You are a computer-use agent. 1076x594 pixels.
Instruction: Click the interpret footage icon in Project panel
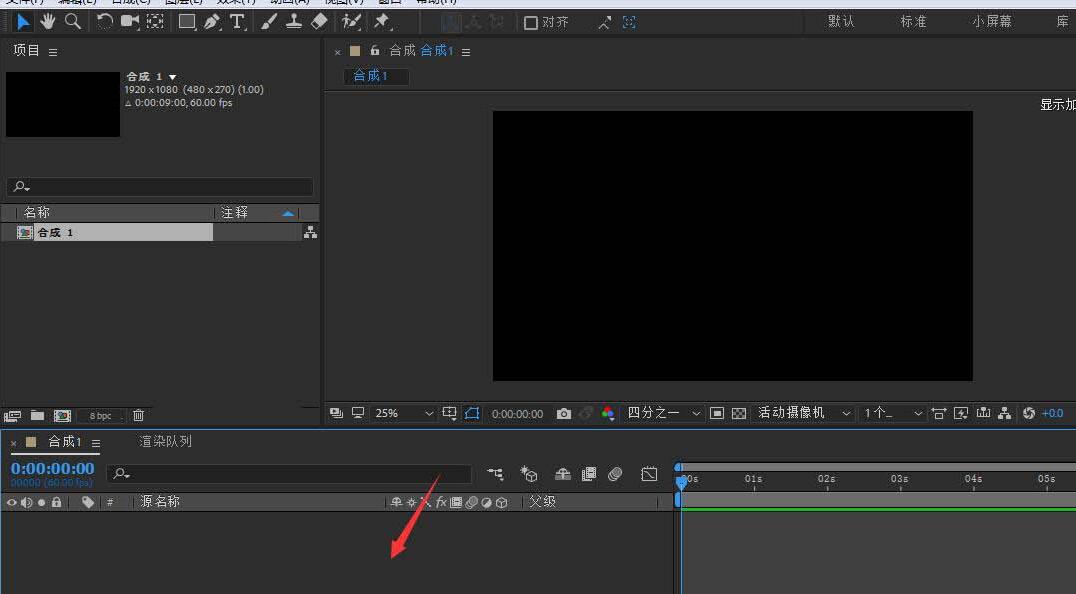tap(12, 416)
